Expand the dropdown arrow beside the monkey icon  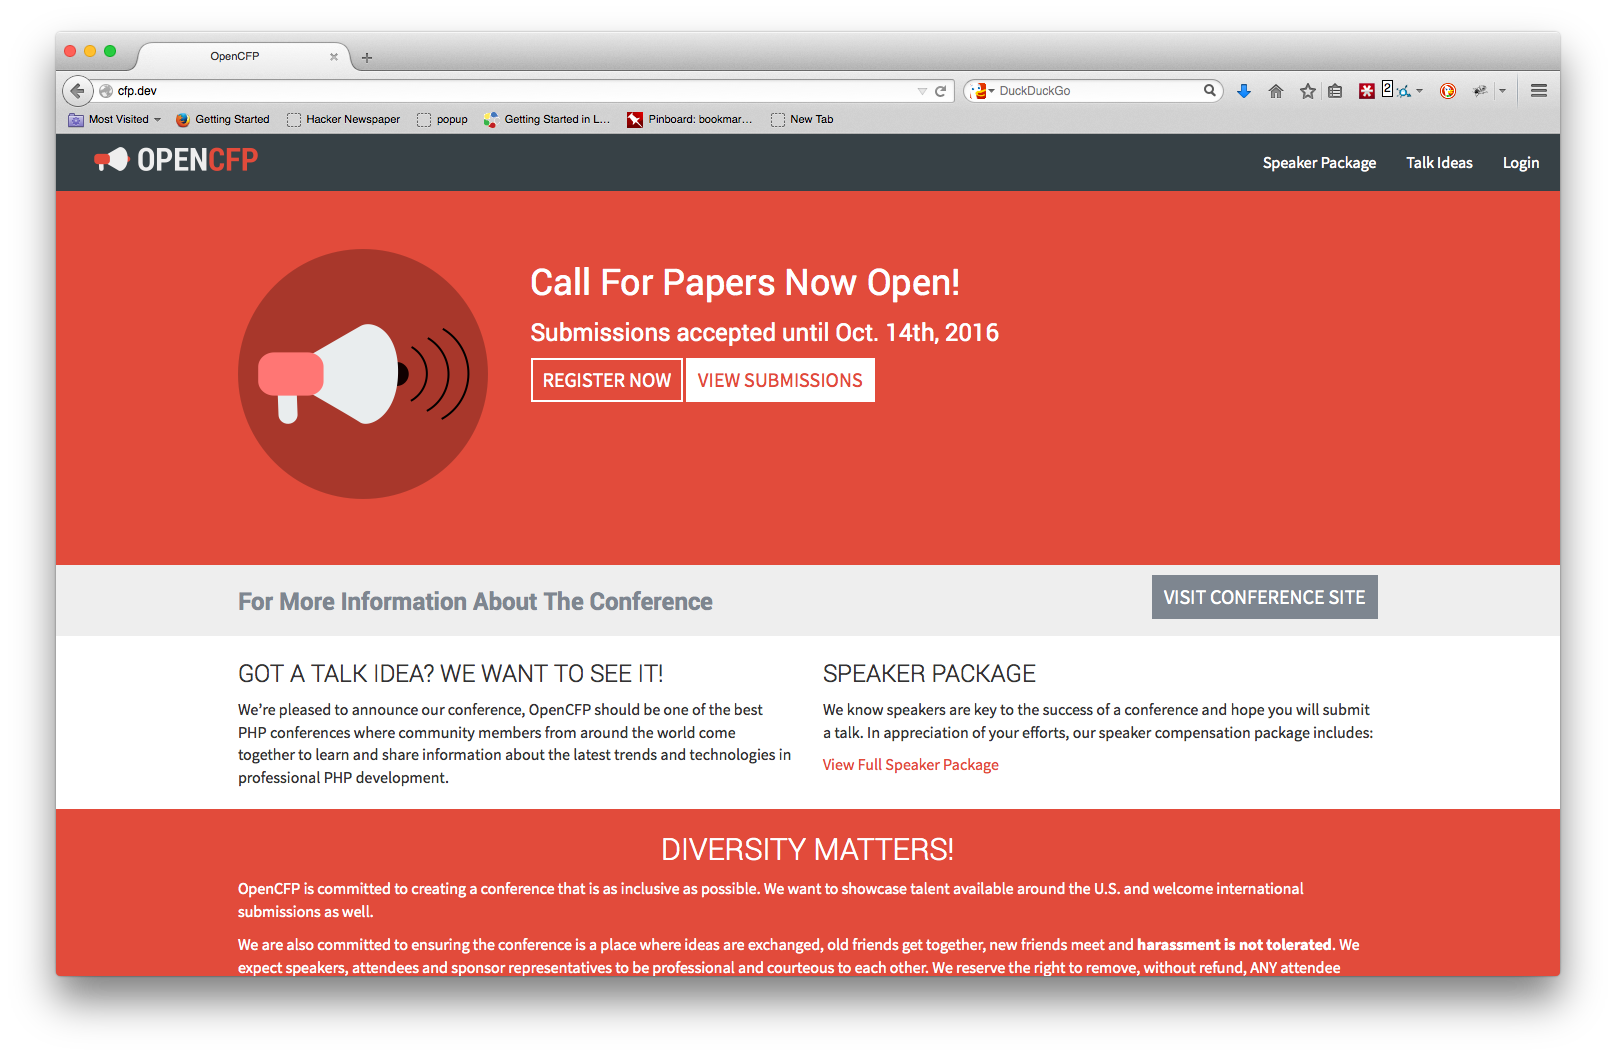tap(1502, 91)
